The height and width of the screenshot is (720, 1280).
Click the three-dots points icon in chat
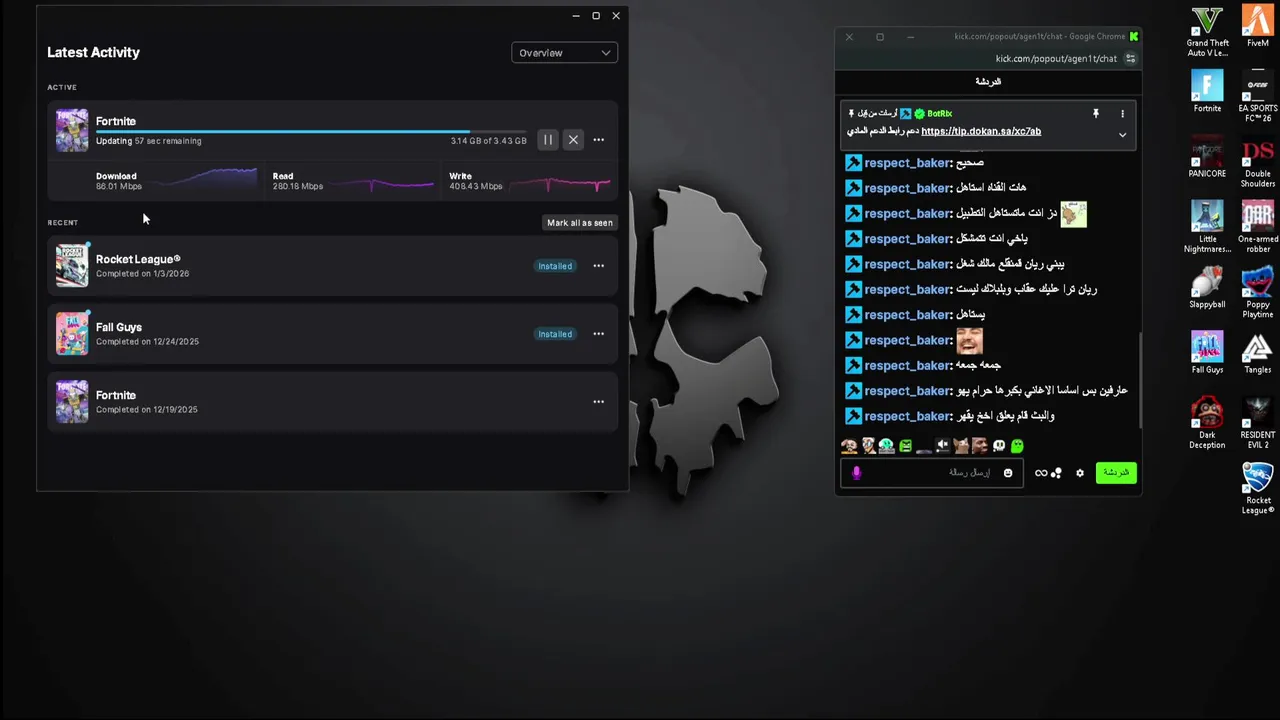point(1056,473)
